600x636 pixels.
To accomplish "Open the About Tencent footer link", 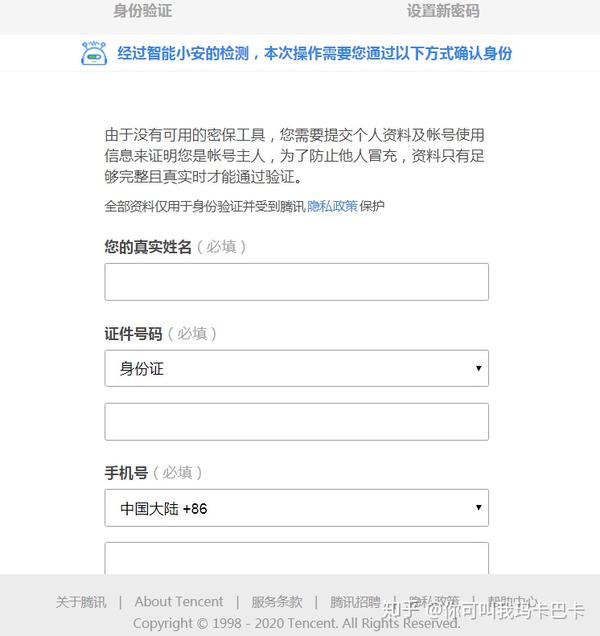I will pos(179,602).
